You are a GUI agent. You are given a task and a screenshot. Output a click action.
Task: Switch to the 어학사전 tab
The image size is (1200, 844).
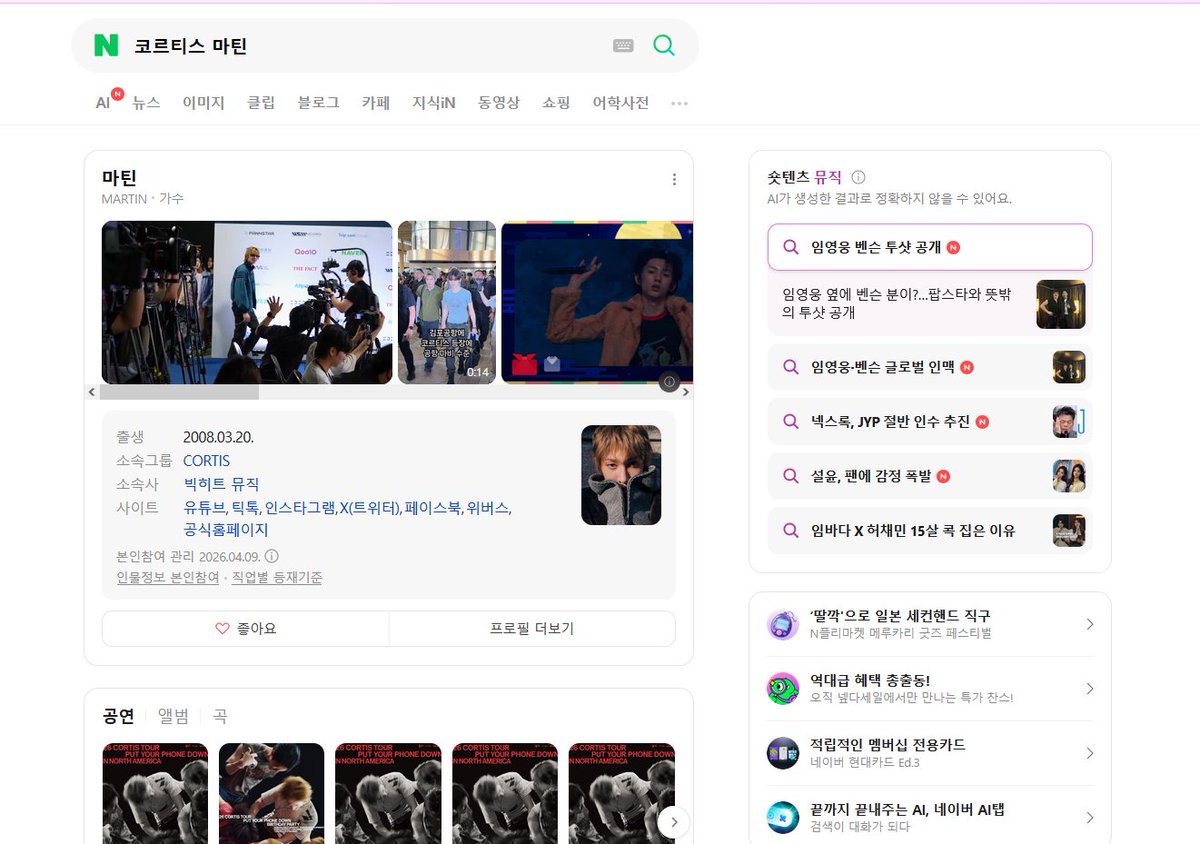click(x=621, y=103)
